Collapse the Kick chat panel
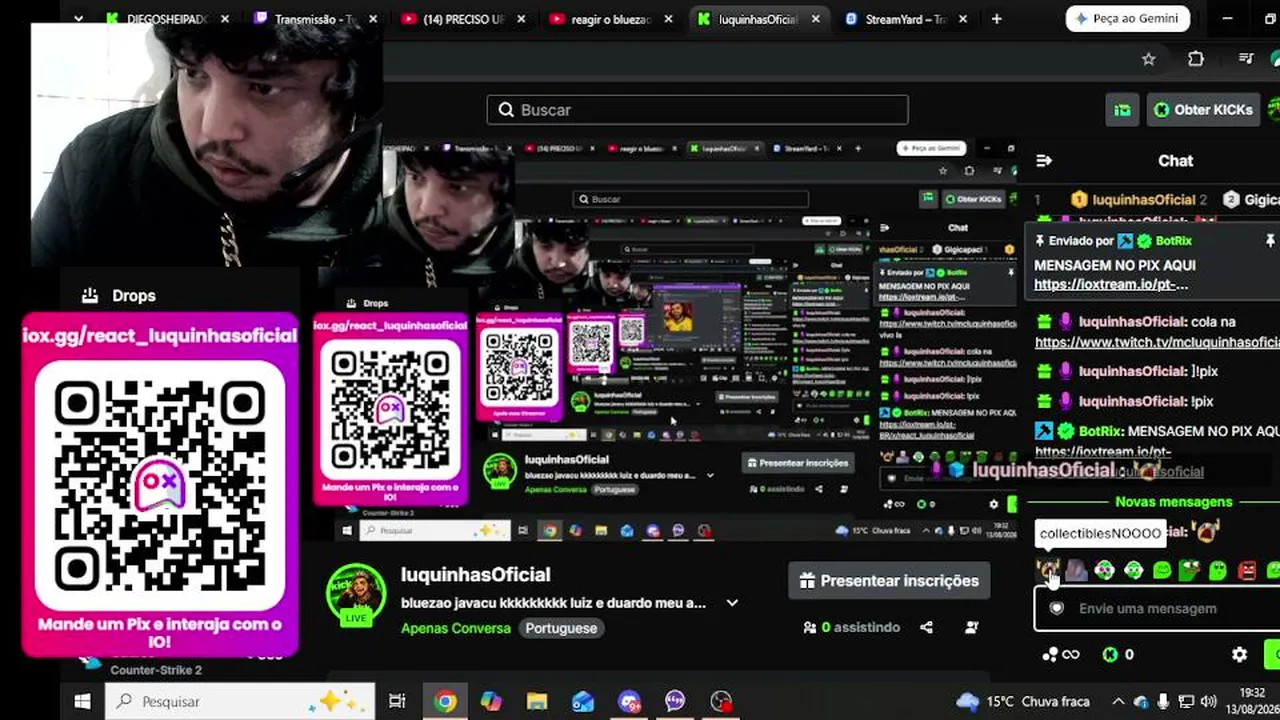The height and width of the screenshot is (720, 1280). (1044, 161)
